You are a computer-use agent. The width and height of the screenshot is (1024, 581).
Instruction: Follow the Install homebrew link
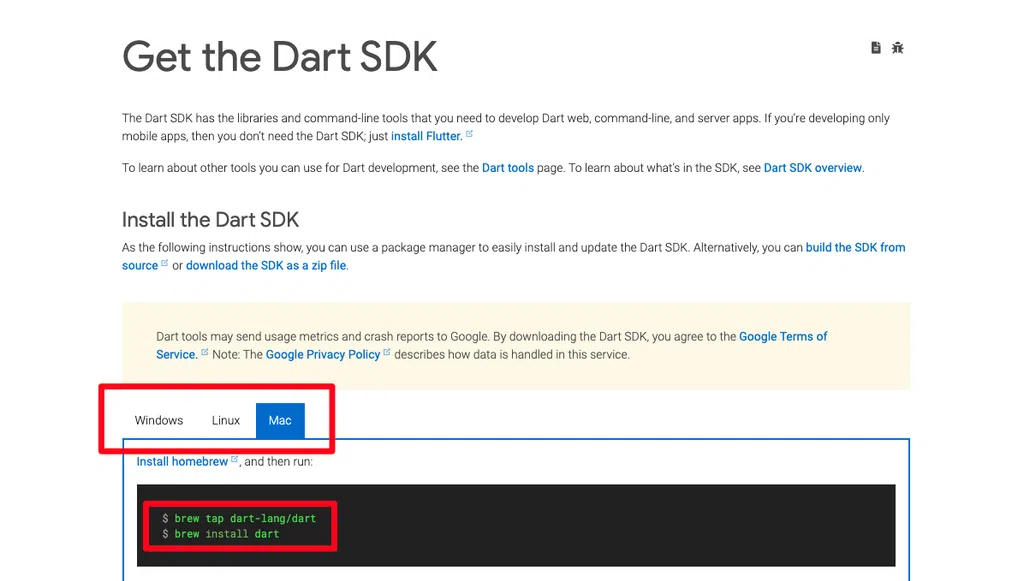coord(182,462)
